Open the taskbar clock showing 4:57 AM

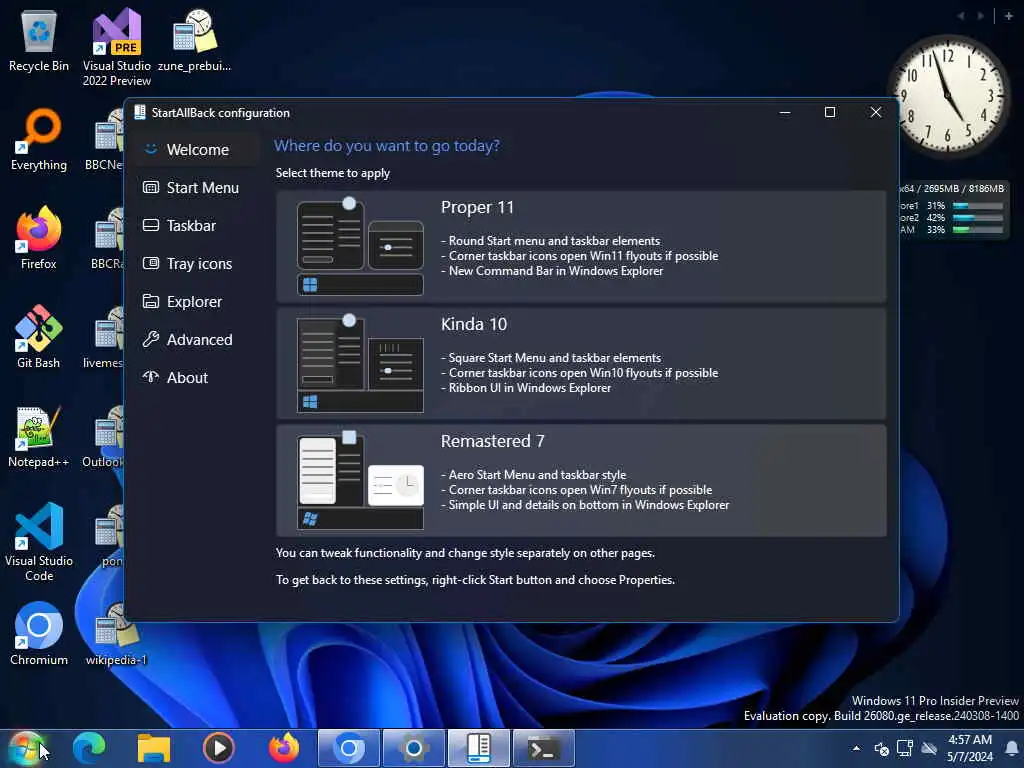970,748
